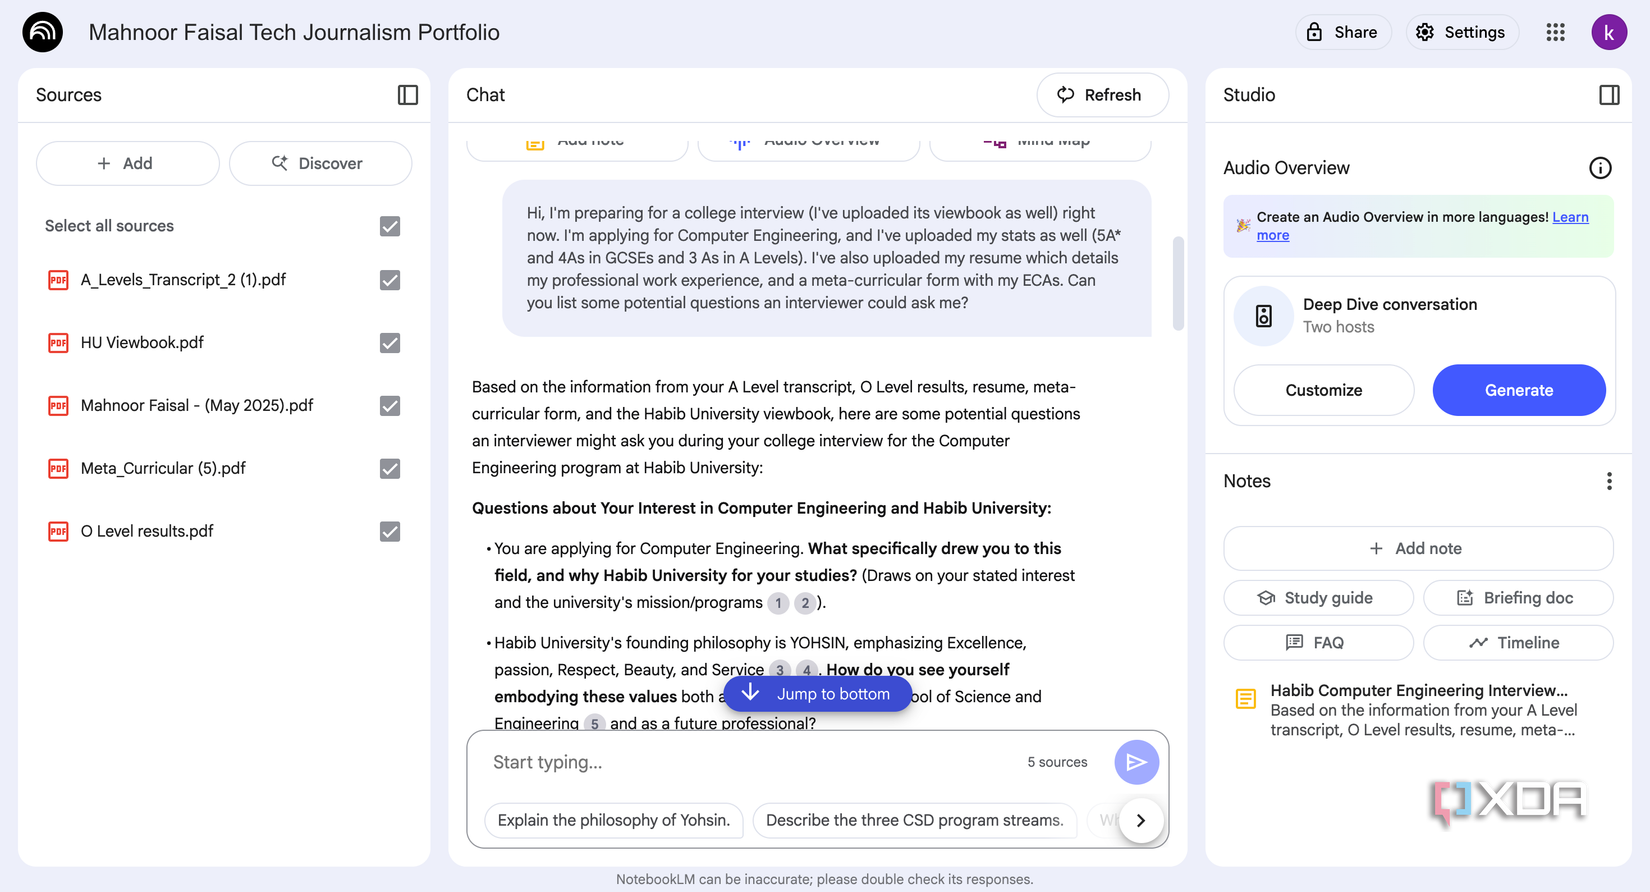Create a Study guide
The height and width of the screenshot is (892, 1650).
(1318, 598)
